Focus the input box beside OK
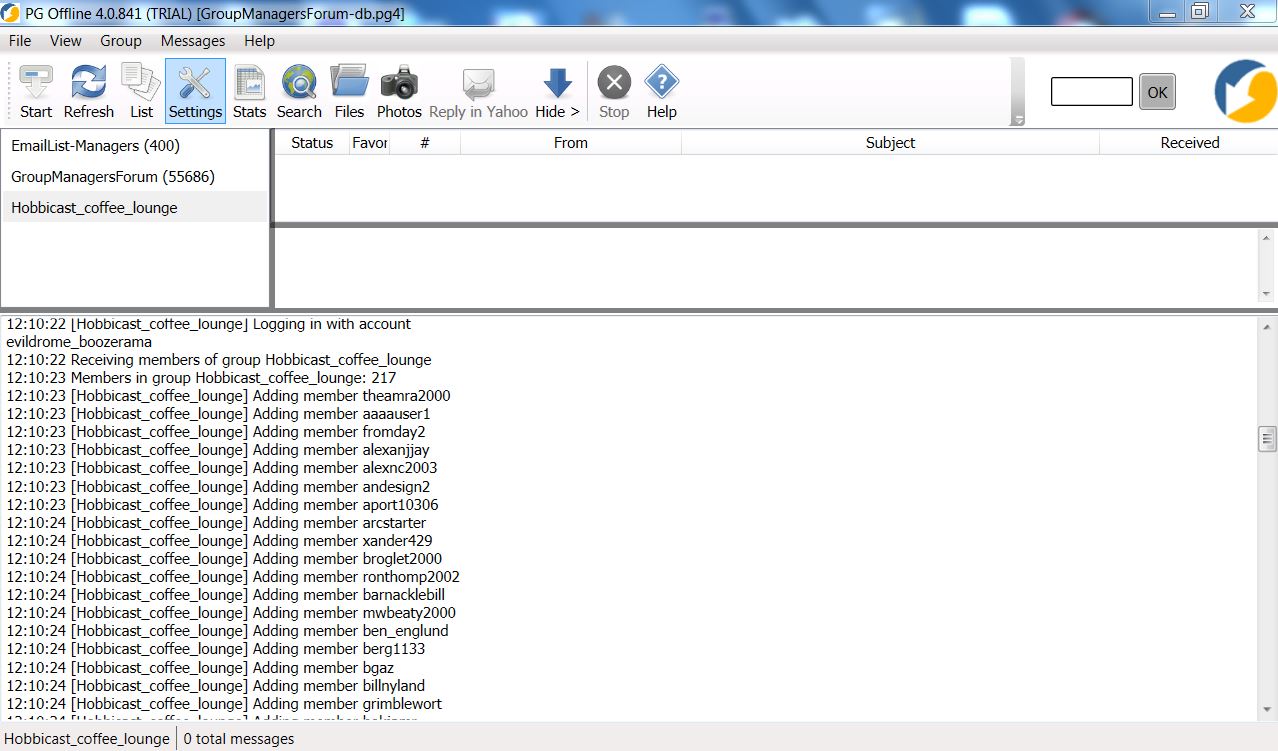Screen dimensions: 1278x751 pos(1091,92)
